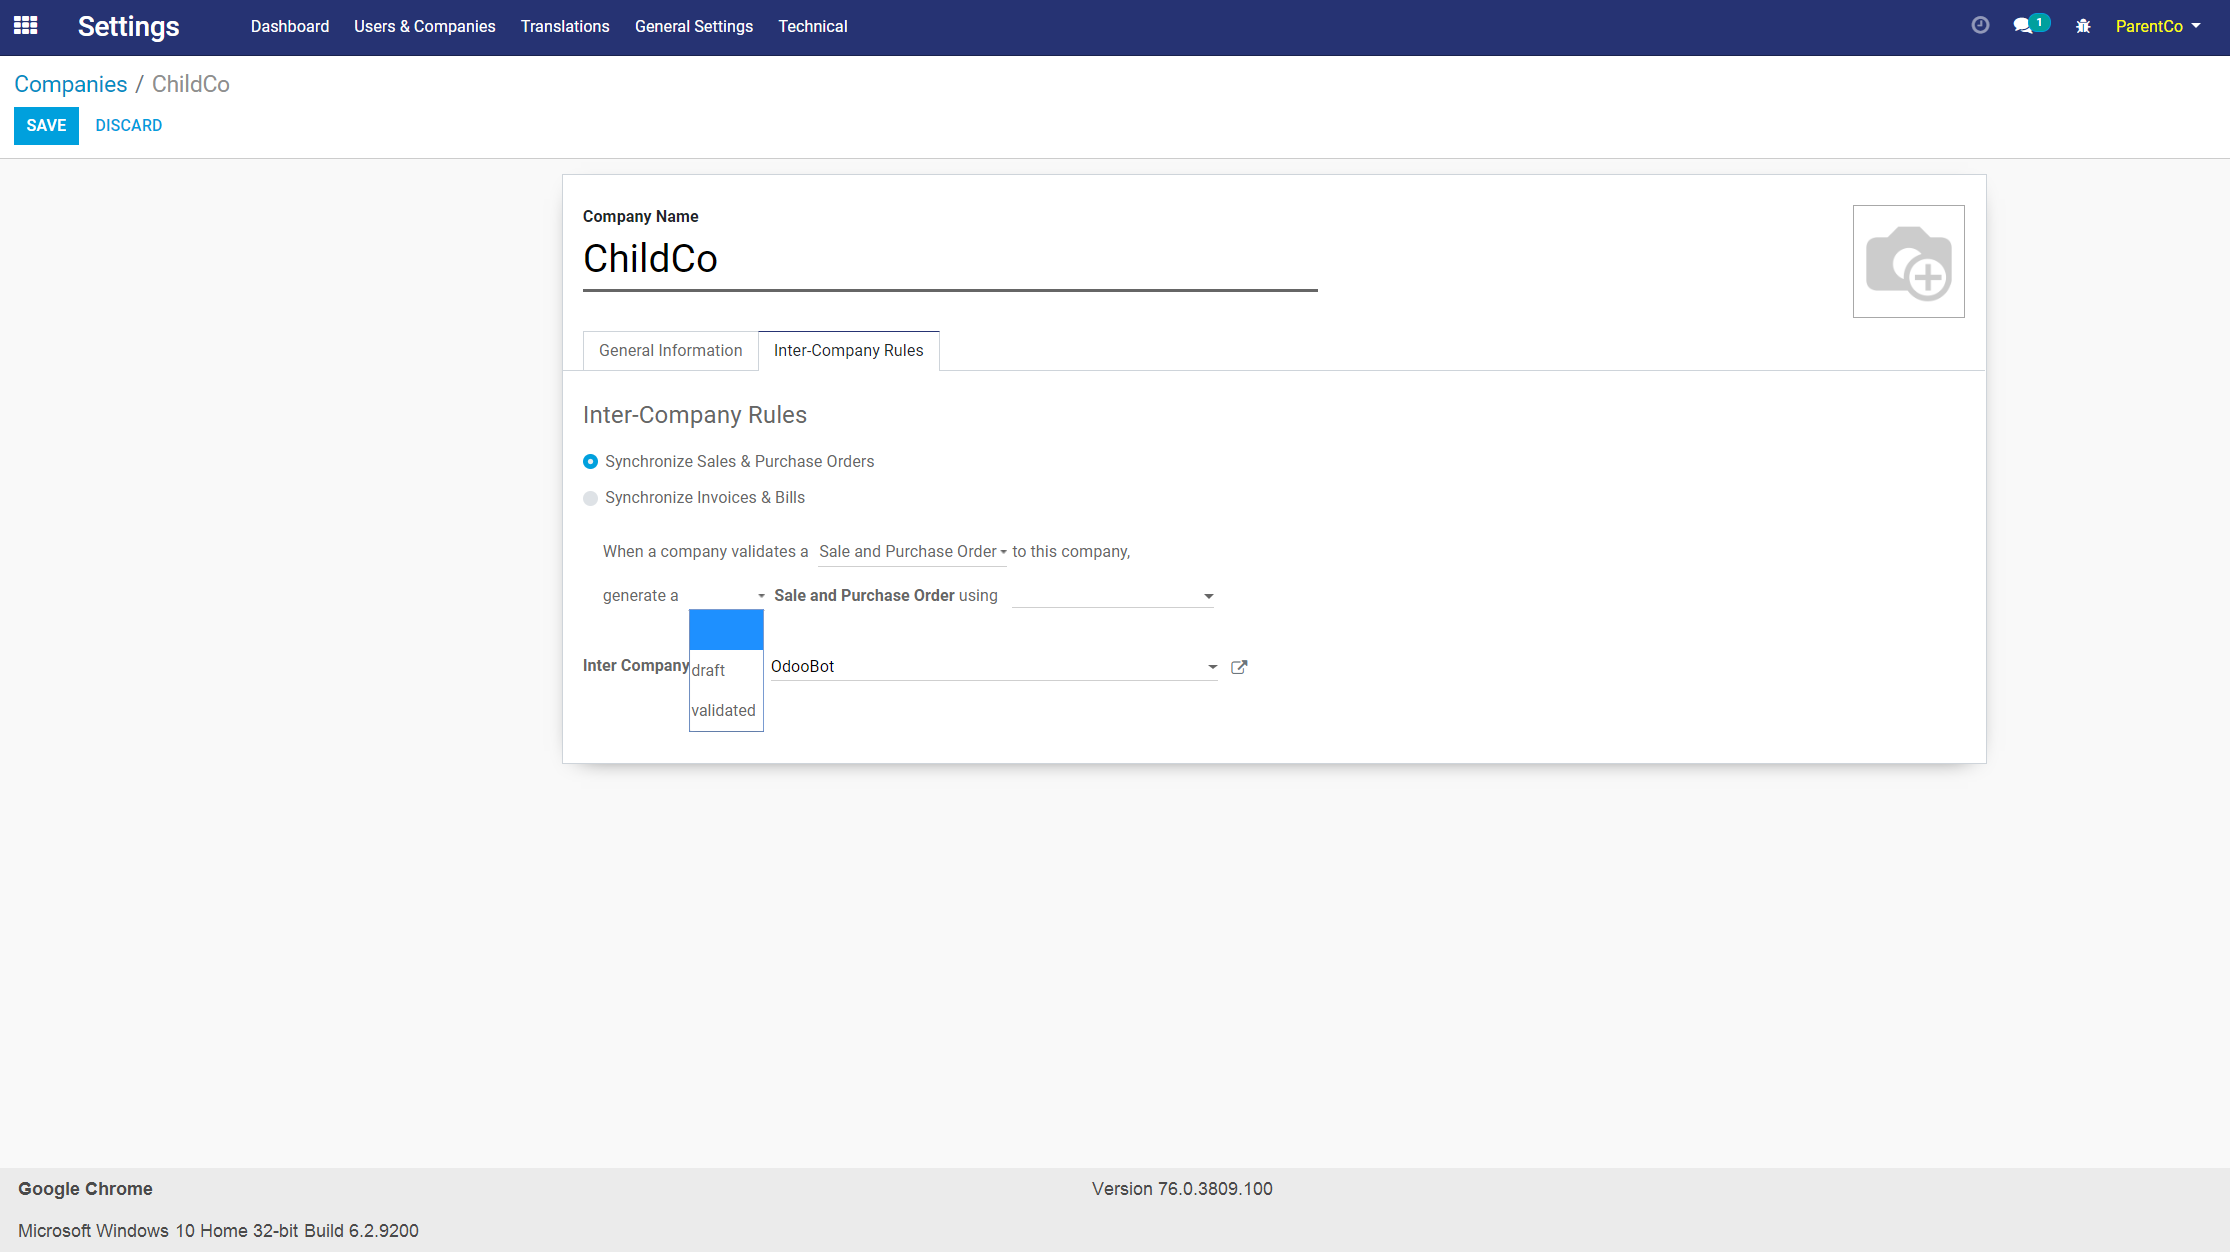
Task: Open the Technical menu
Action: 812,27
